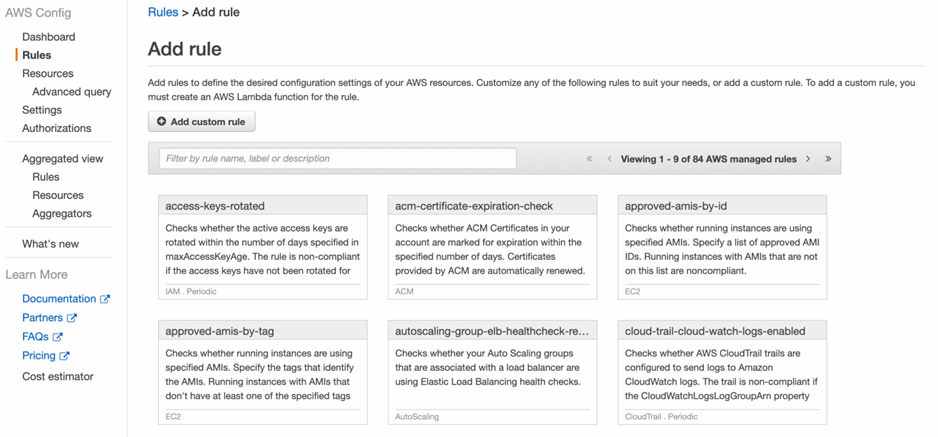
Task: Open Dashboard in the sidebar
Action: coord(48,37)
